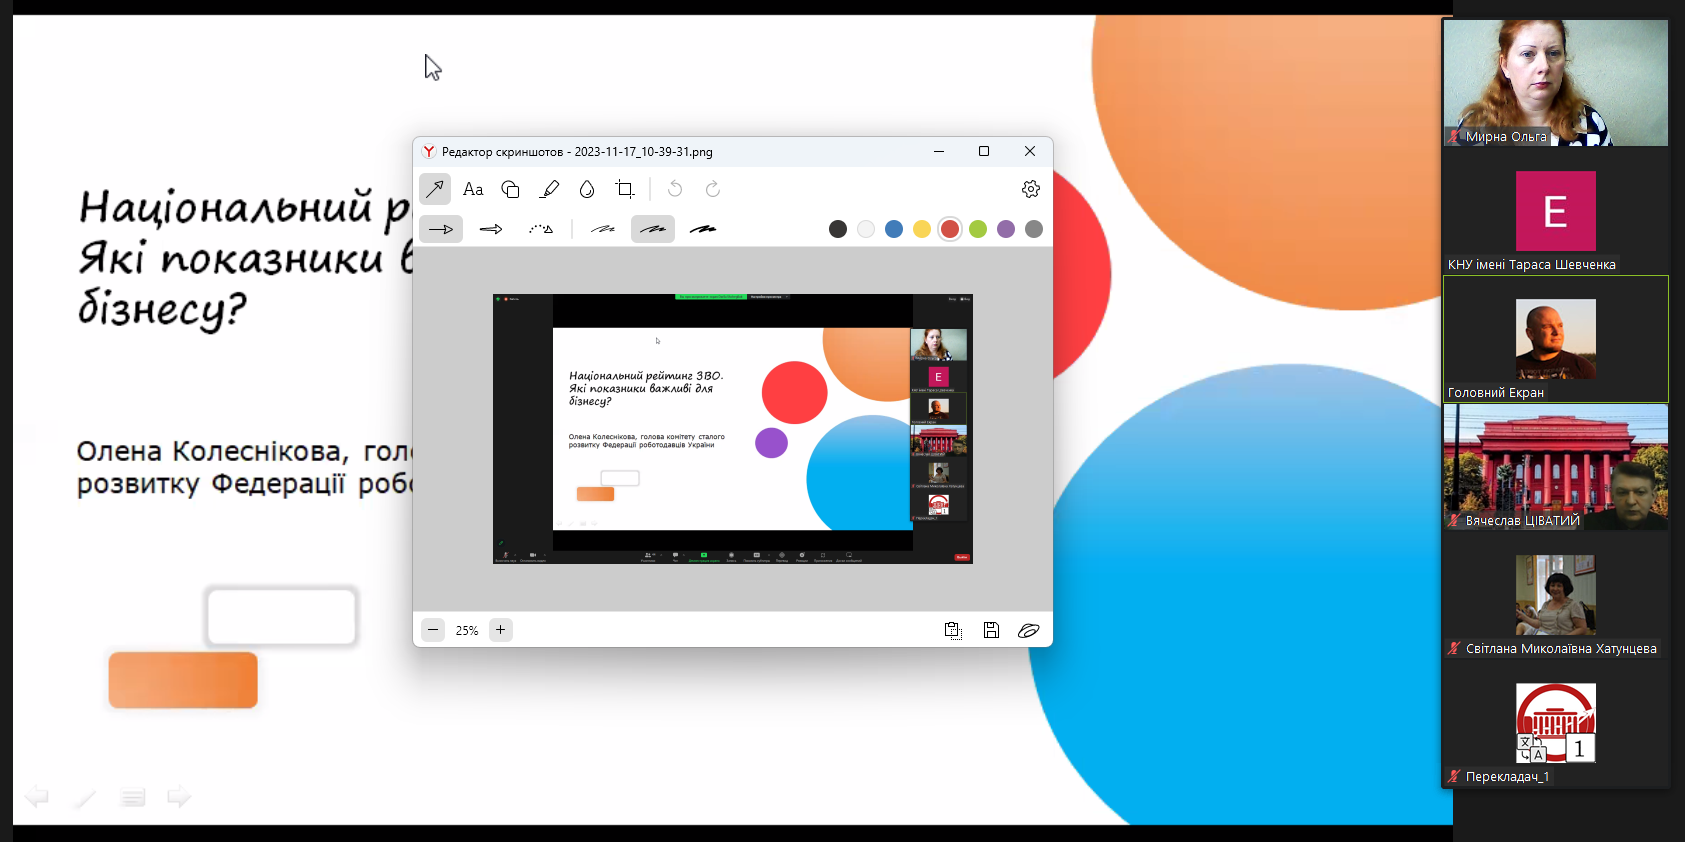
Task: Click the 25% zoom level value
Action: point(467,631)
